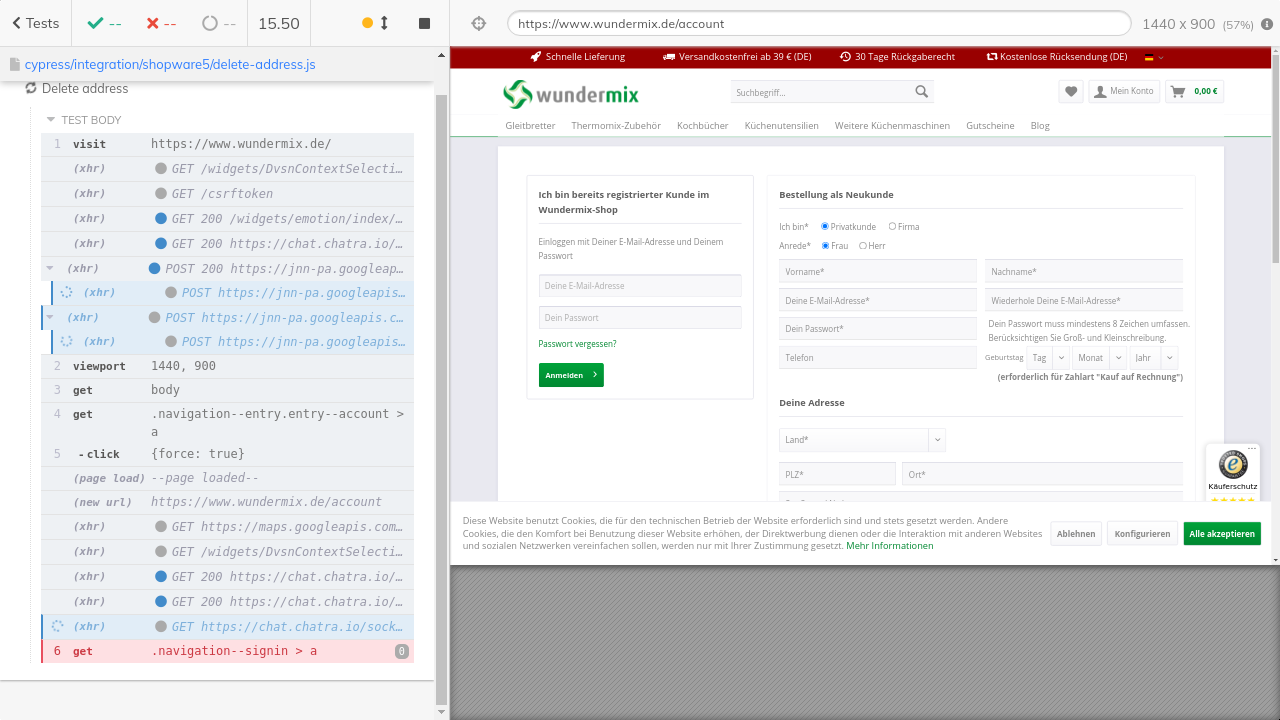Click the Trusted Shops Käuferschutz badge

pos(1232,472)
